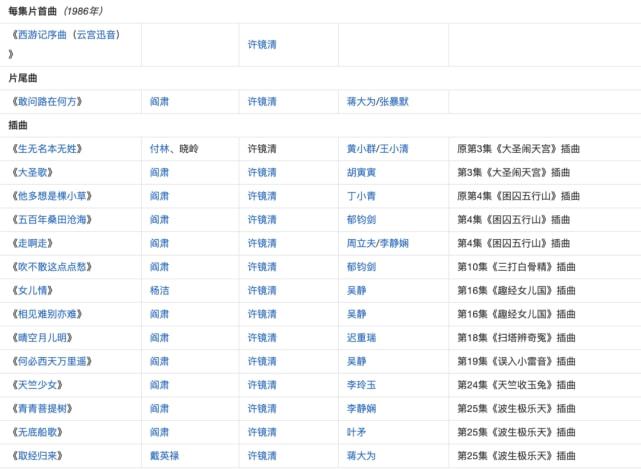Open the 《大圣歌》 song link
The image size is (641, 469).
point(32,173)
